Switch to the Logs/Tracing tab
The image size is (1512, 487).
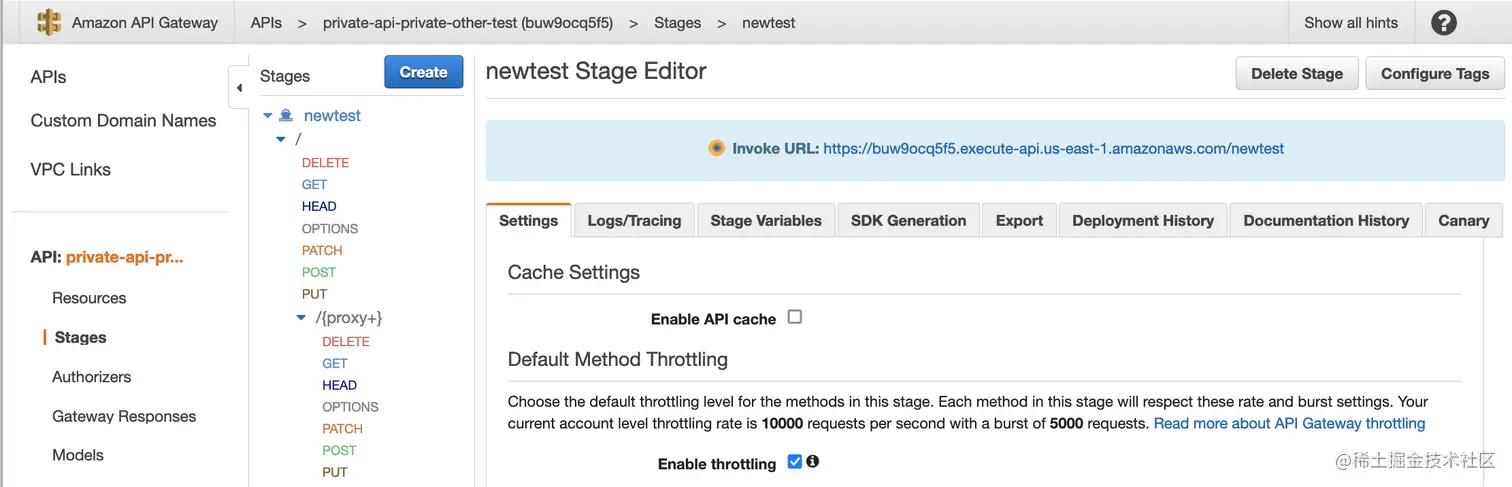coord(634,221)
